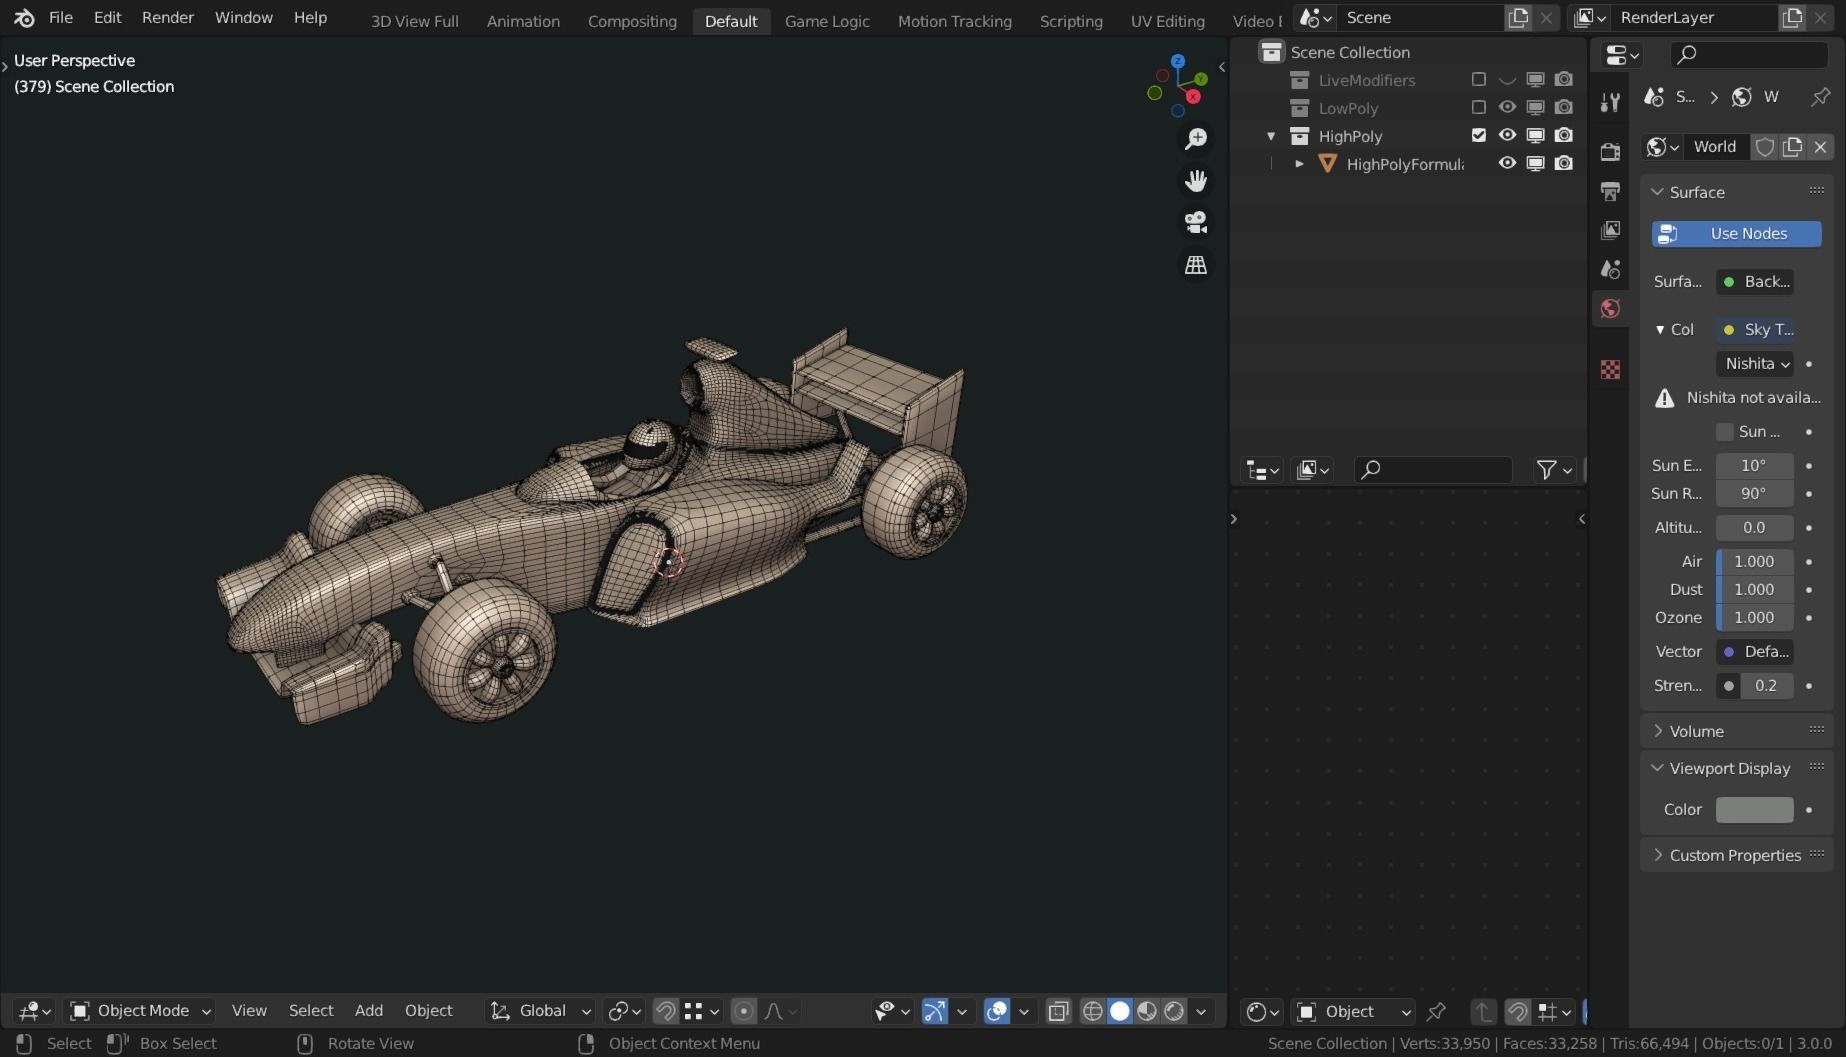This screenshot has height=1057, width=1846.
Task: Toggle snapping magnet in viewport header
Action: 665,1011
